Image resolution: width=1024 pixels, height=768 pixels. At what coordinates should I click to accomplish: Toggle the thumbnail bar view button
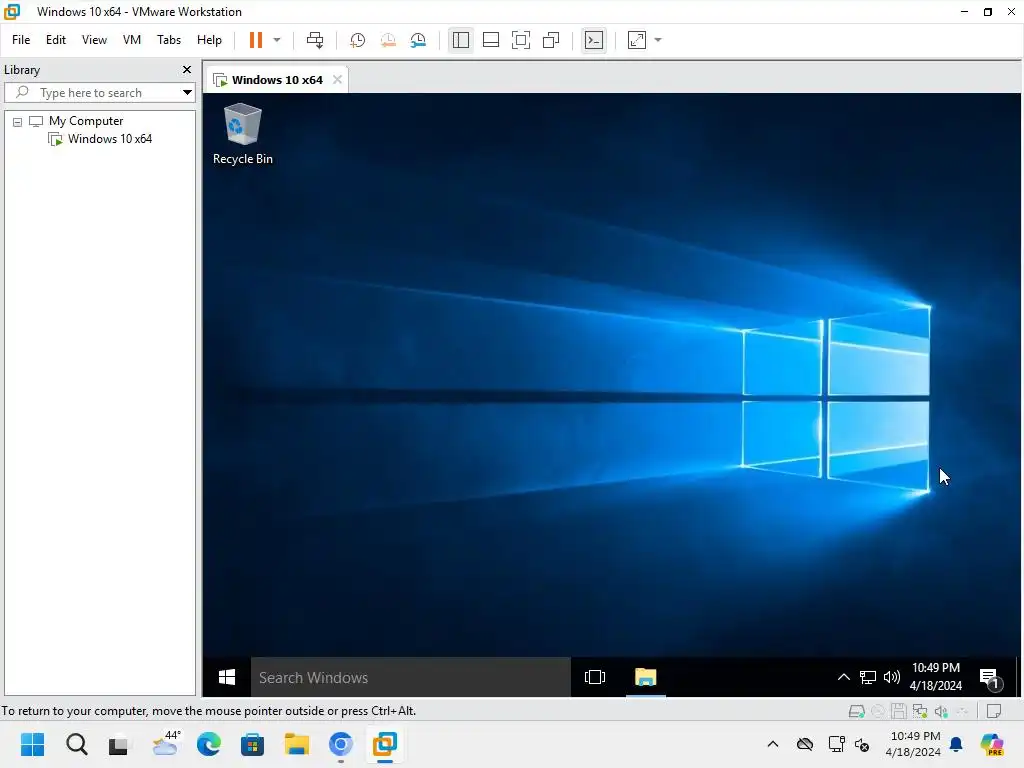tap(490, 40)
